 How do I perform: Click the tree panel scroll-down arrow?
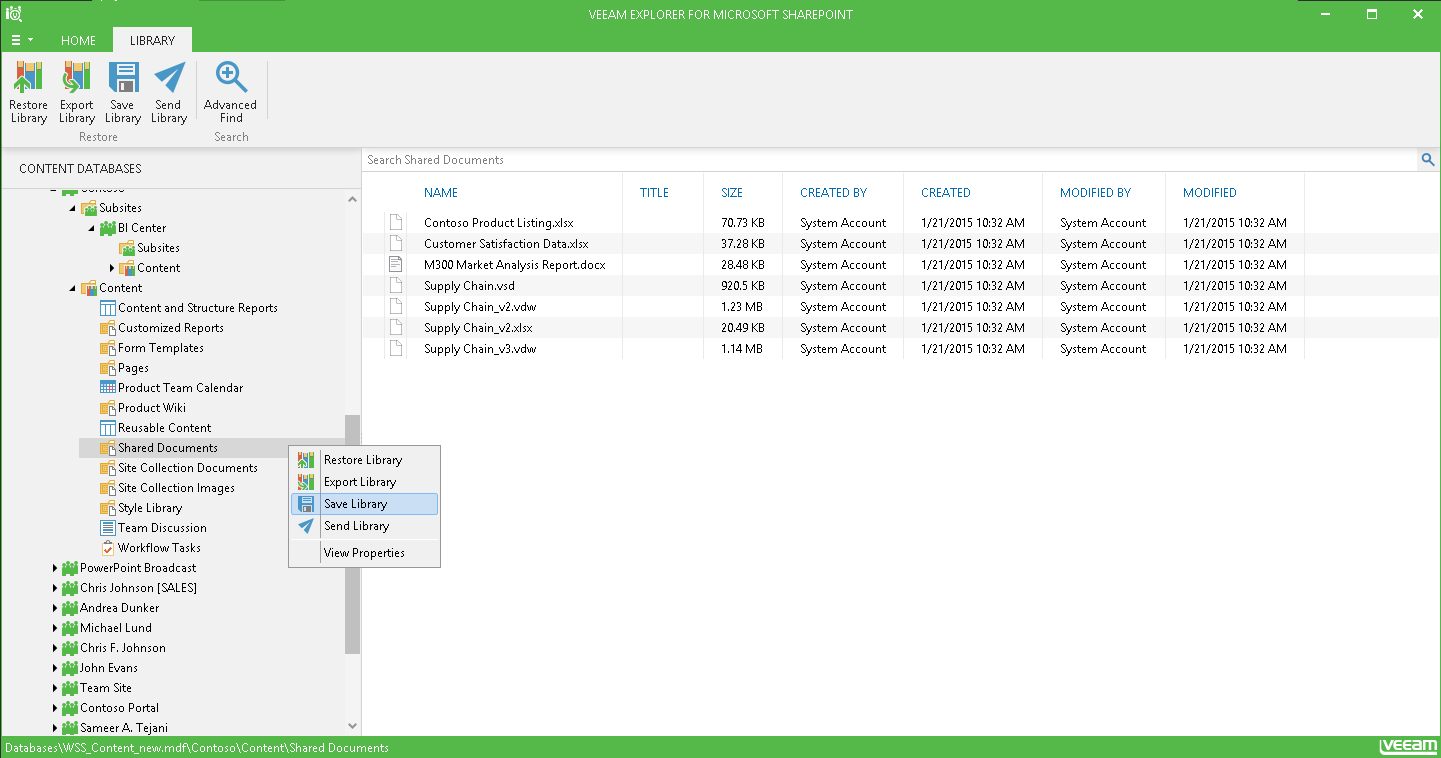click(352, 726)
